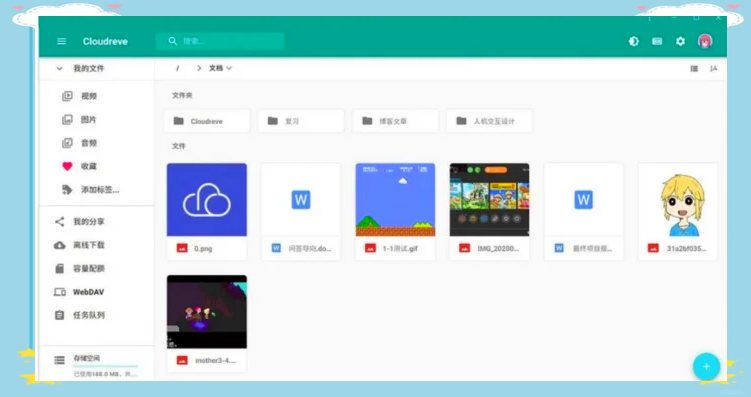Open the 复习 folder
The image size is (751, 397).
pyautogui.click(x=301, y=121)
